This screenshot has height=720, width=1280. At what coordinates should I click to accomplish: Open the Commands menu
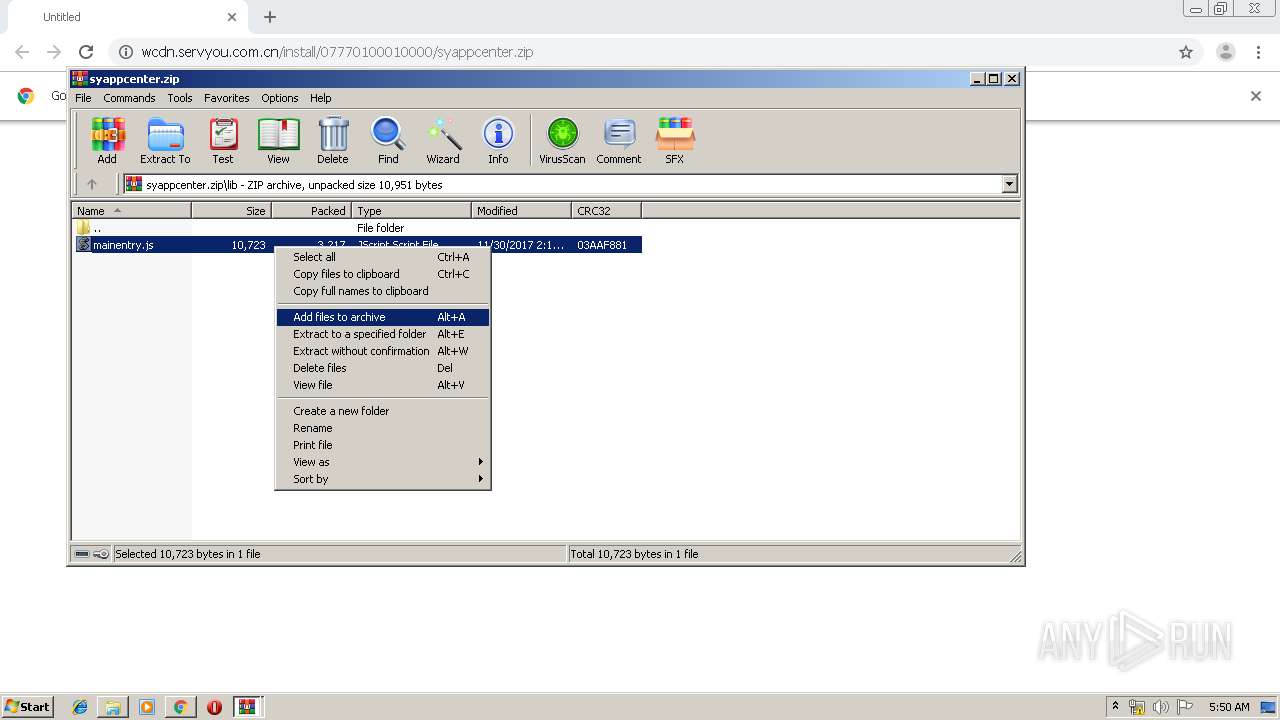coord(129,98)
